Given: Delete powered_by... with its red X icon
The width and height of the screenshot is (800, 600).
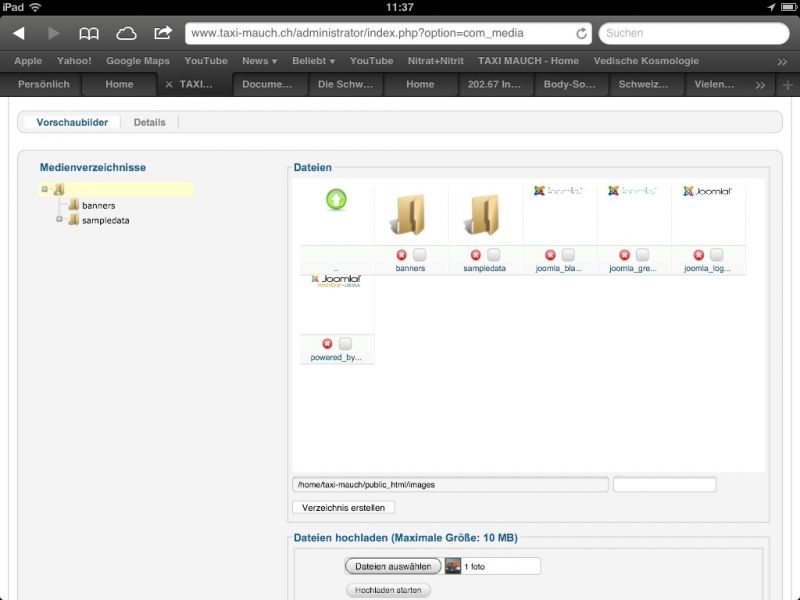Looking at the screenshot, I should tap(327, 344).
